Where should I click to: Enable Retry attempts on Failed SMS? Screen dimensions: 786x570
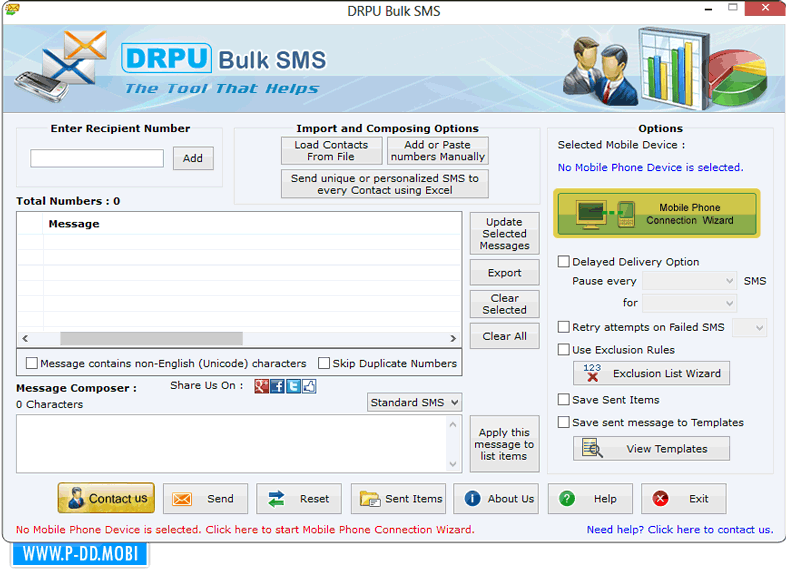coord(564,327)
